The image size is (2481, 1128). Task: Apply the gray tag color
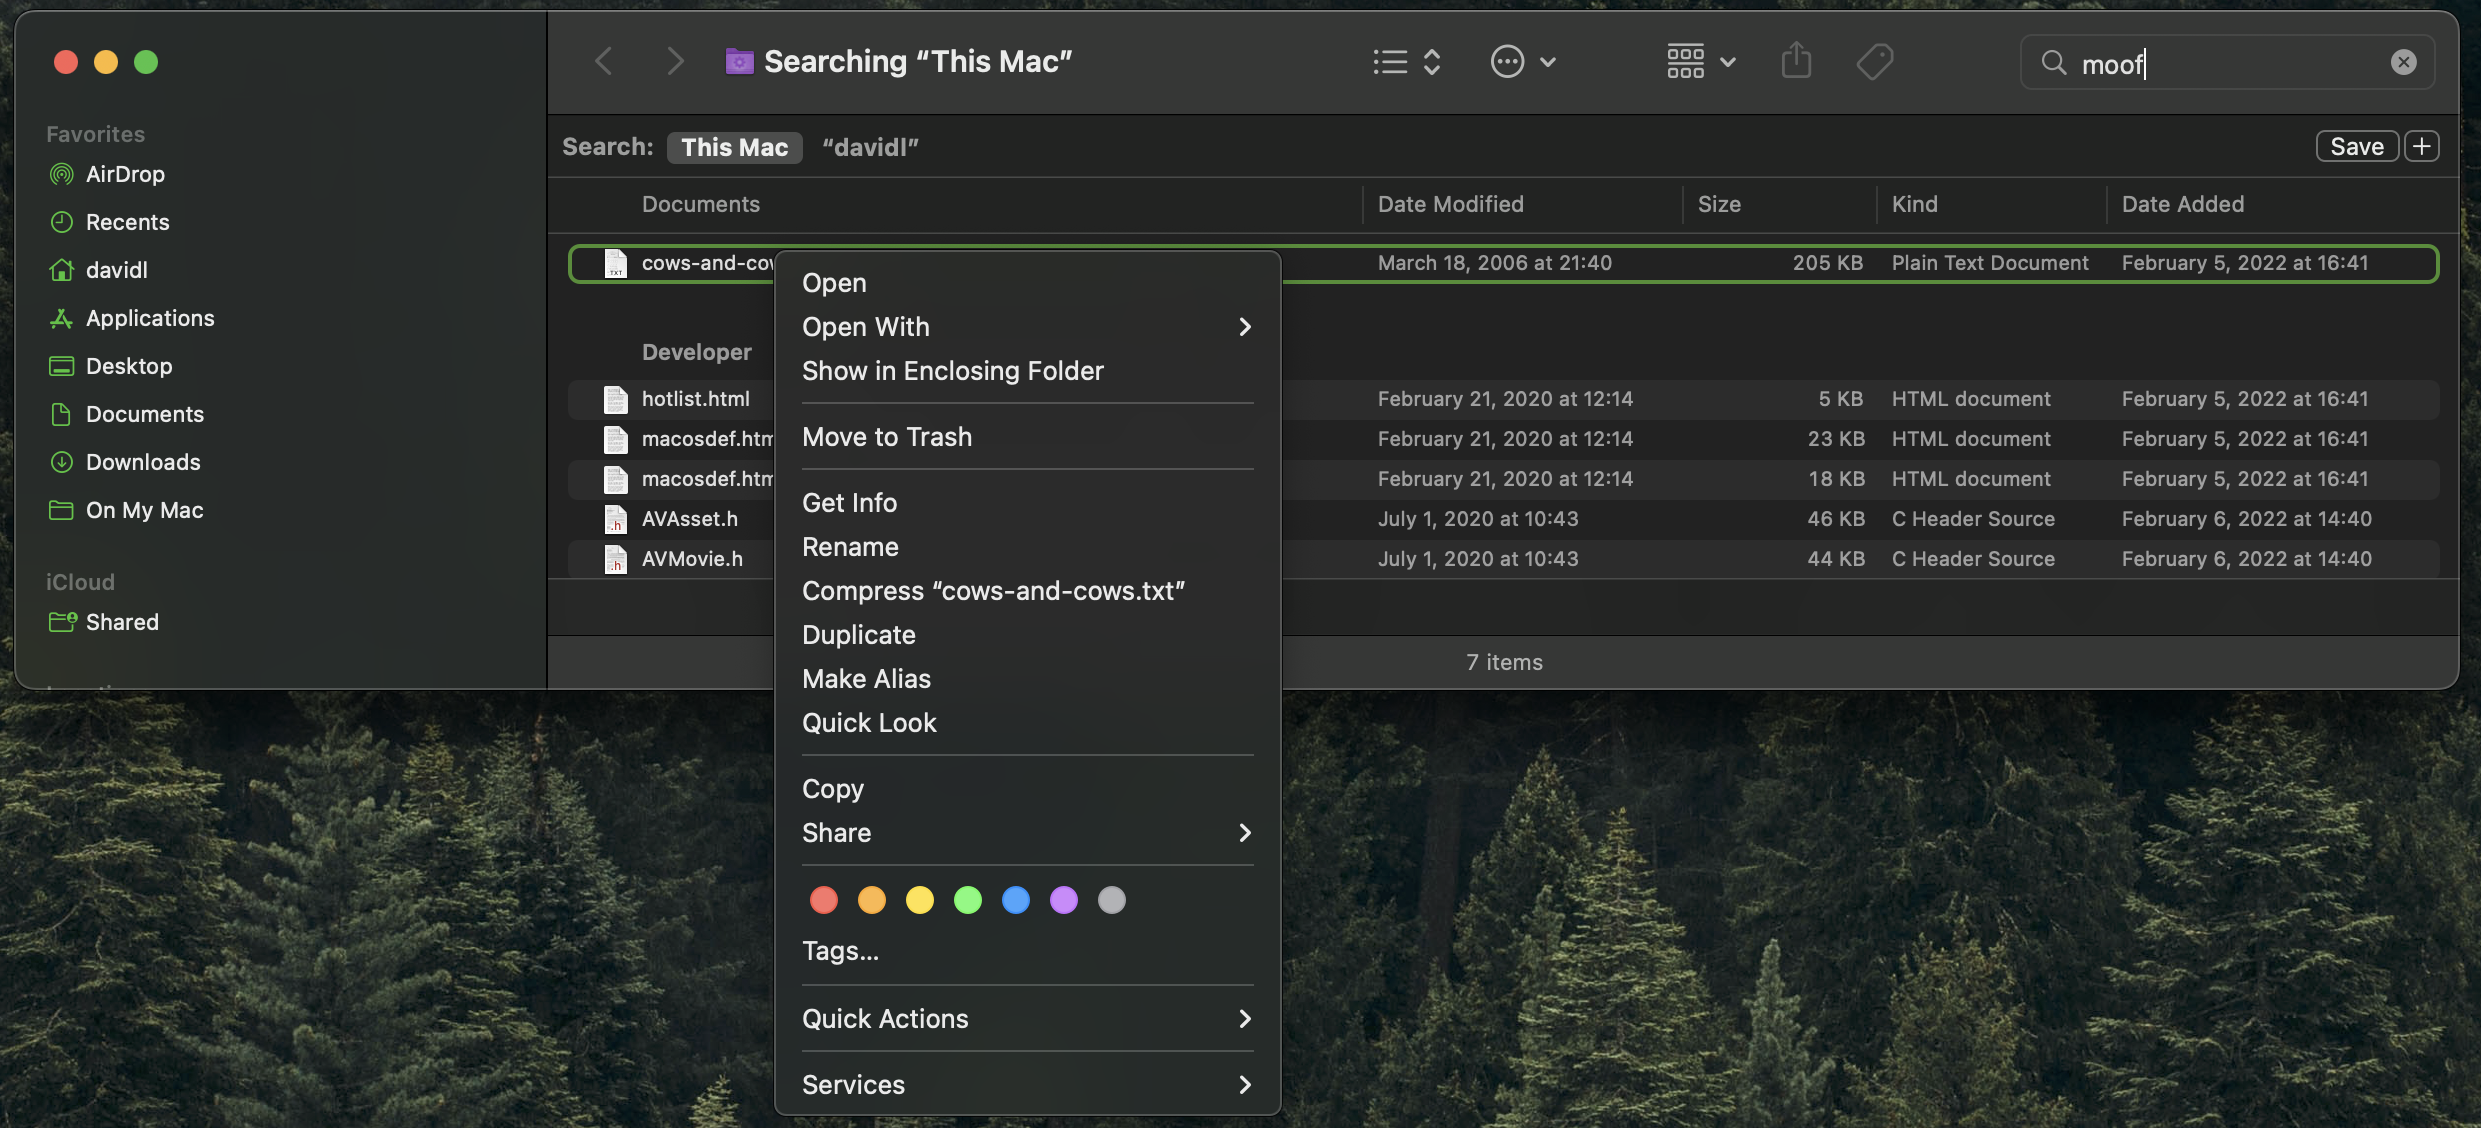[x=1111, y=900]
